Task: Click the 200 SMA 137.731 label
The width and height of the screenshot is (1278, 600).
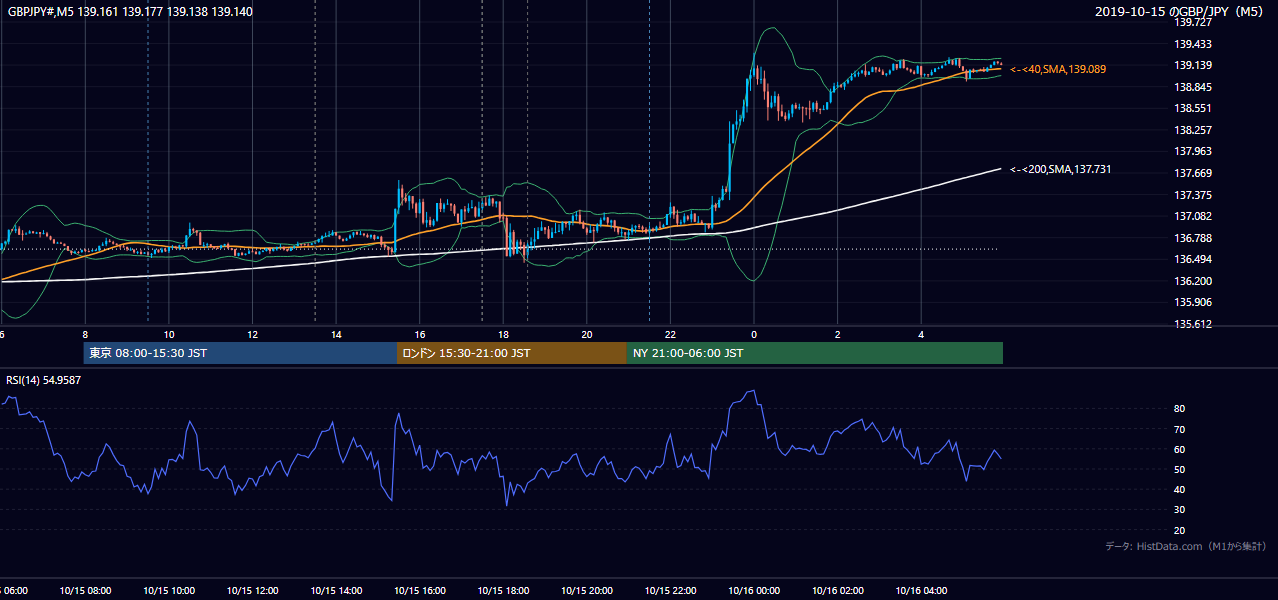Action: pos(1061,170)
